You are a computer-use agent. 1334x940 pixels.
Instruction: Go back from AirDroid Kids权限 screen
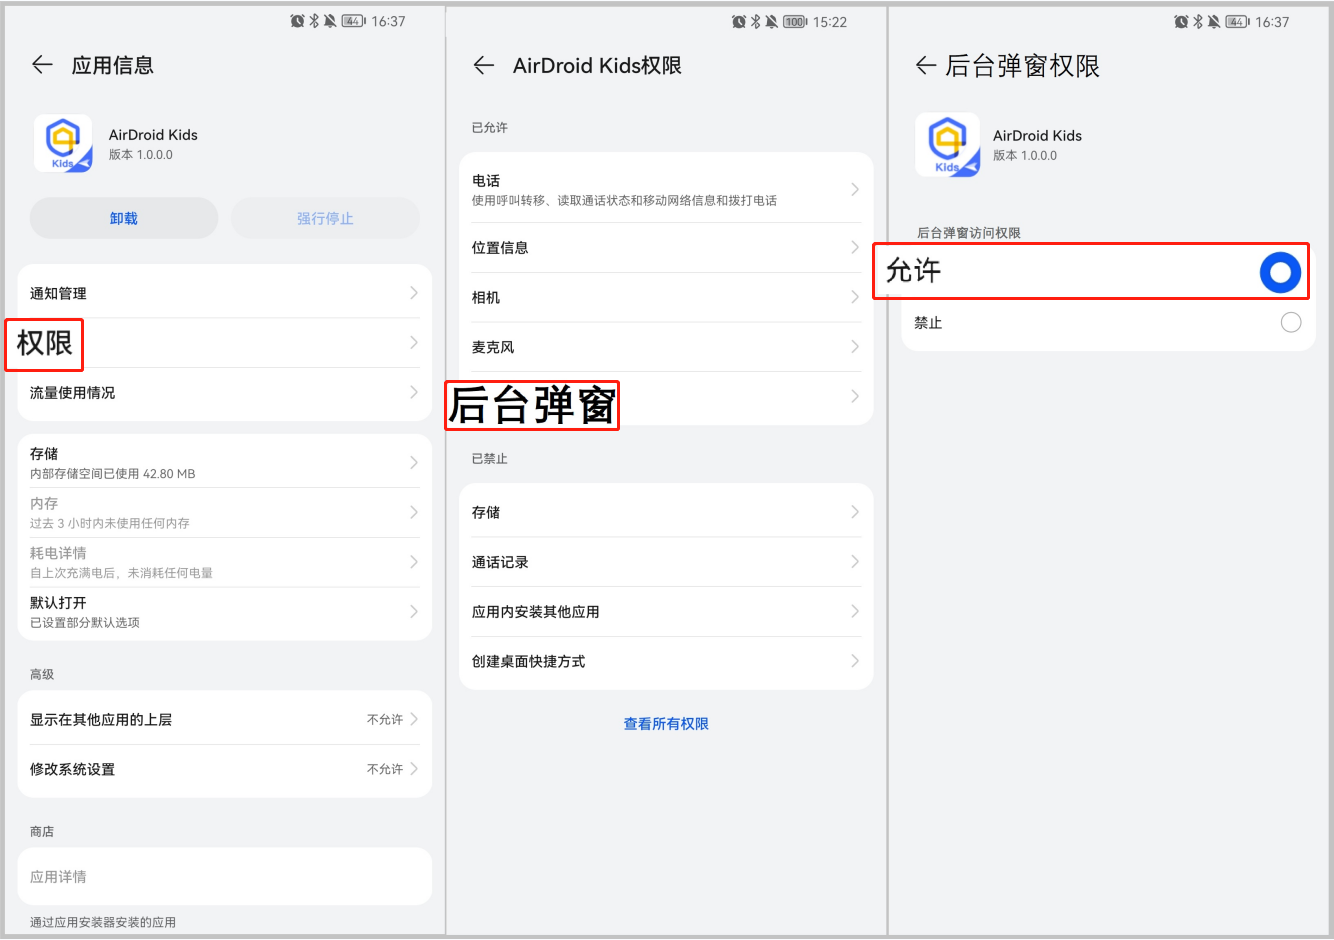[484, 65]
